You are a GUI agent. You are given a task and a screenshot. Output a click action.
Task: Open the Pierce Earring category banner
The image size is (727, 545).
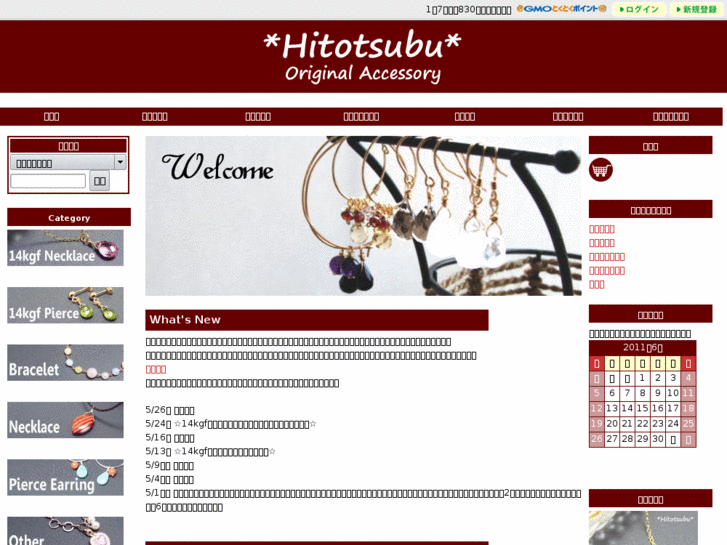pyautogui.click(x=65, y=478)
